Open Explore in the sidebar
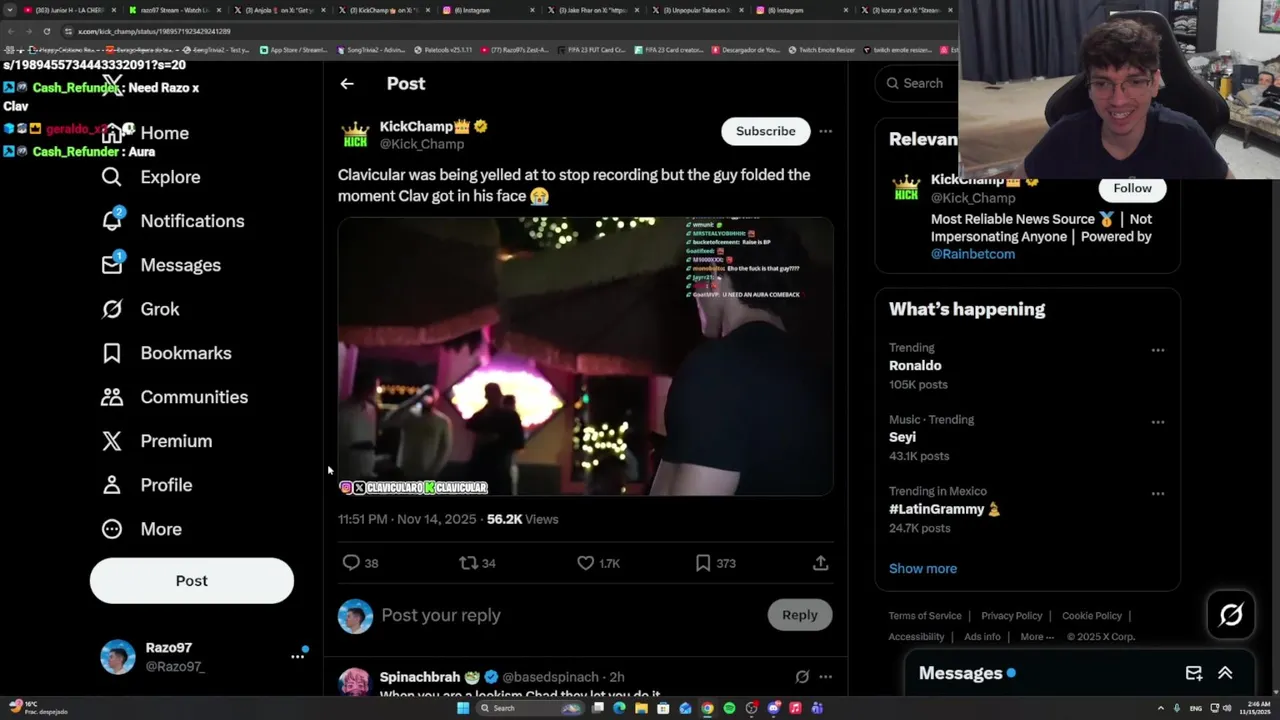The image size is (1280, 720). click(x=151, y=177)
